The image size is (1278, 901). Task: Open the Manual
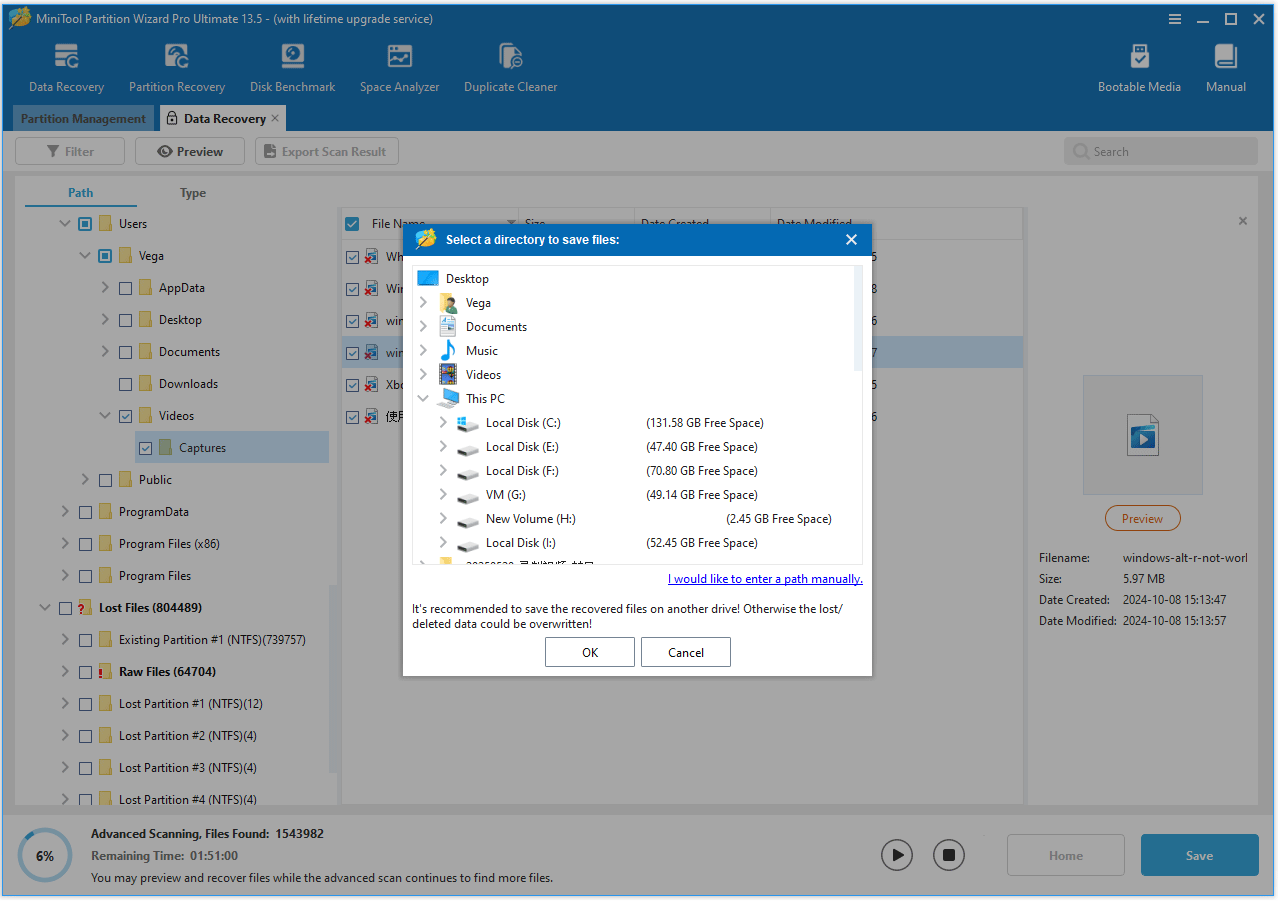[1225, 65]
